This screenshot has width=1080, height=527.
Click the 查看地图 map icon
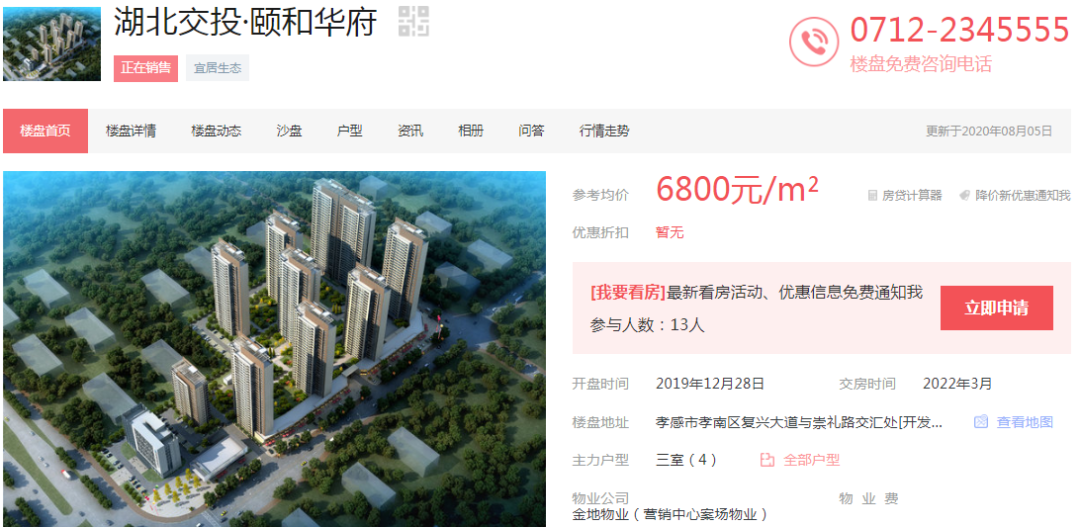[981, 422]
